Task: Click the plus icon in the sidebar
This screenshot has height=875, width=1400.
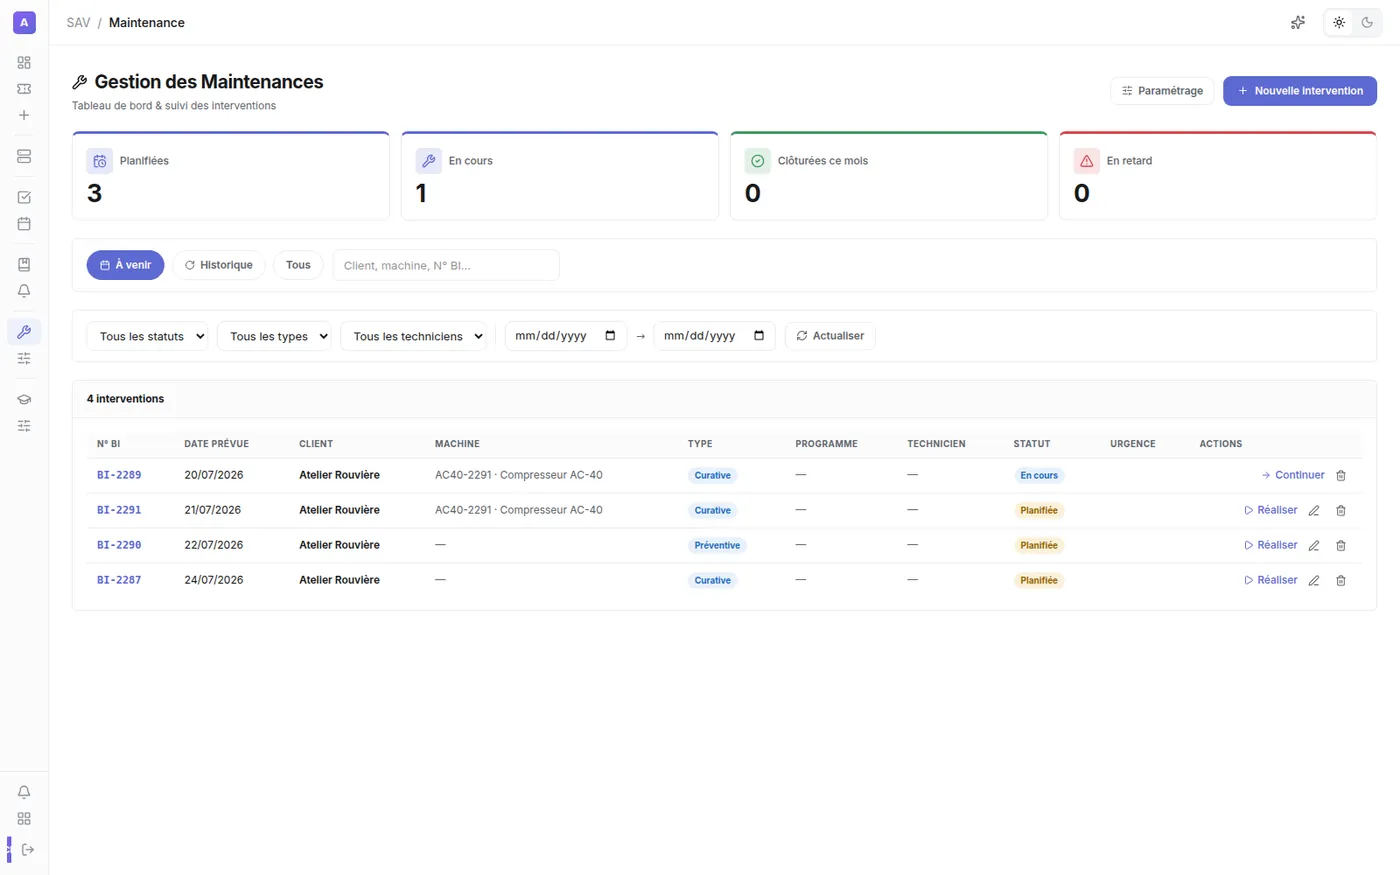Action: point(24,115)
